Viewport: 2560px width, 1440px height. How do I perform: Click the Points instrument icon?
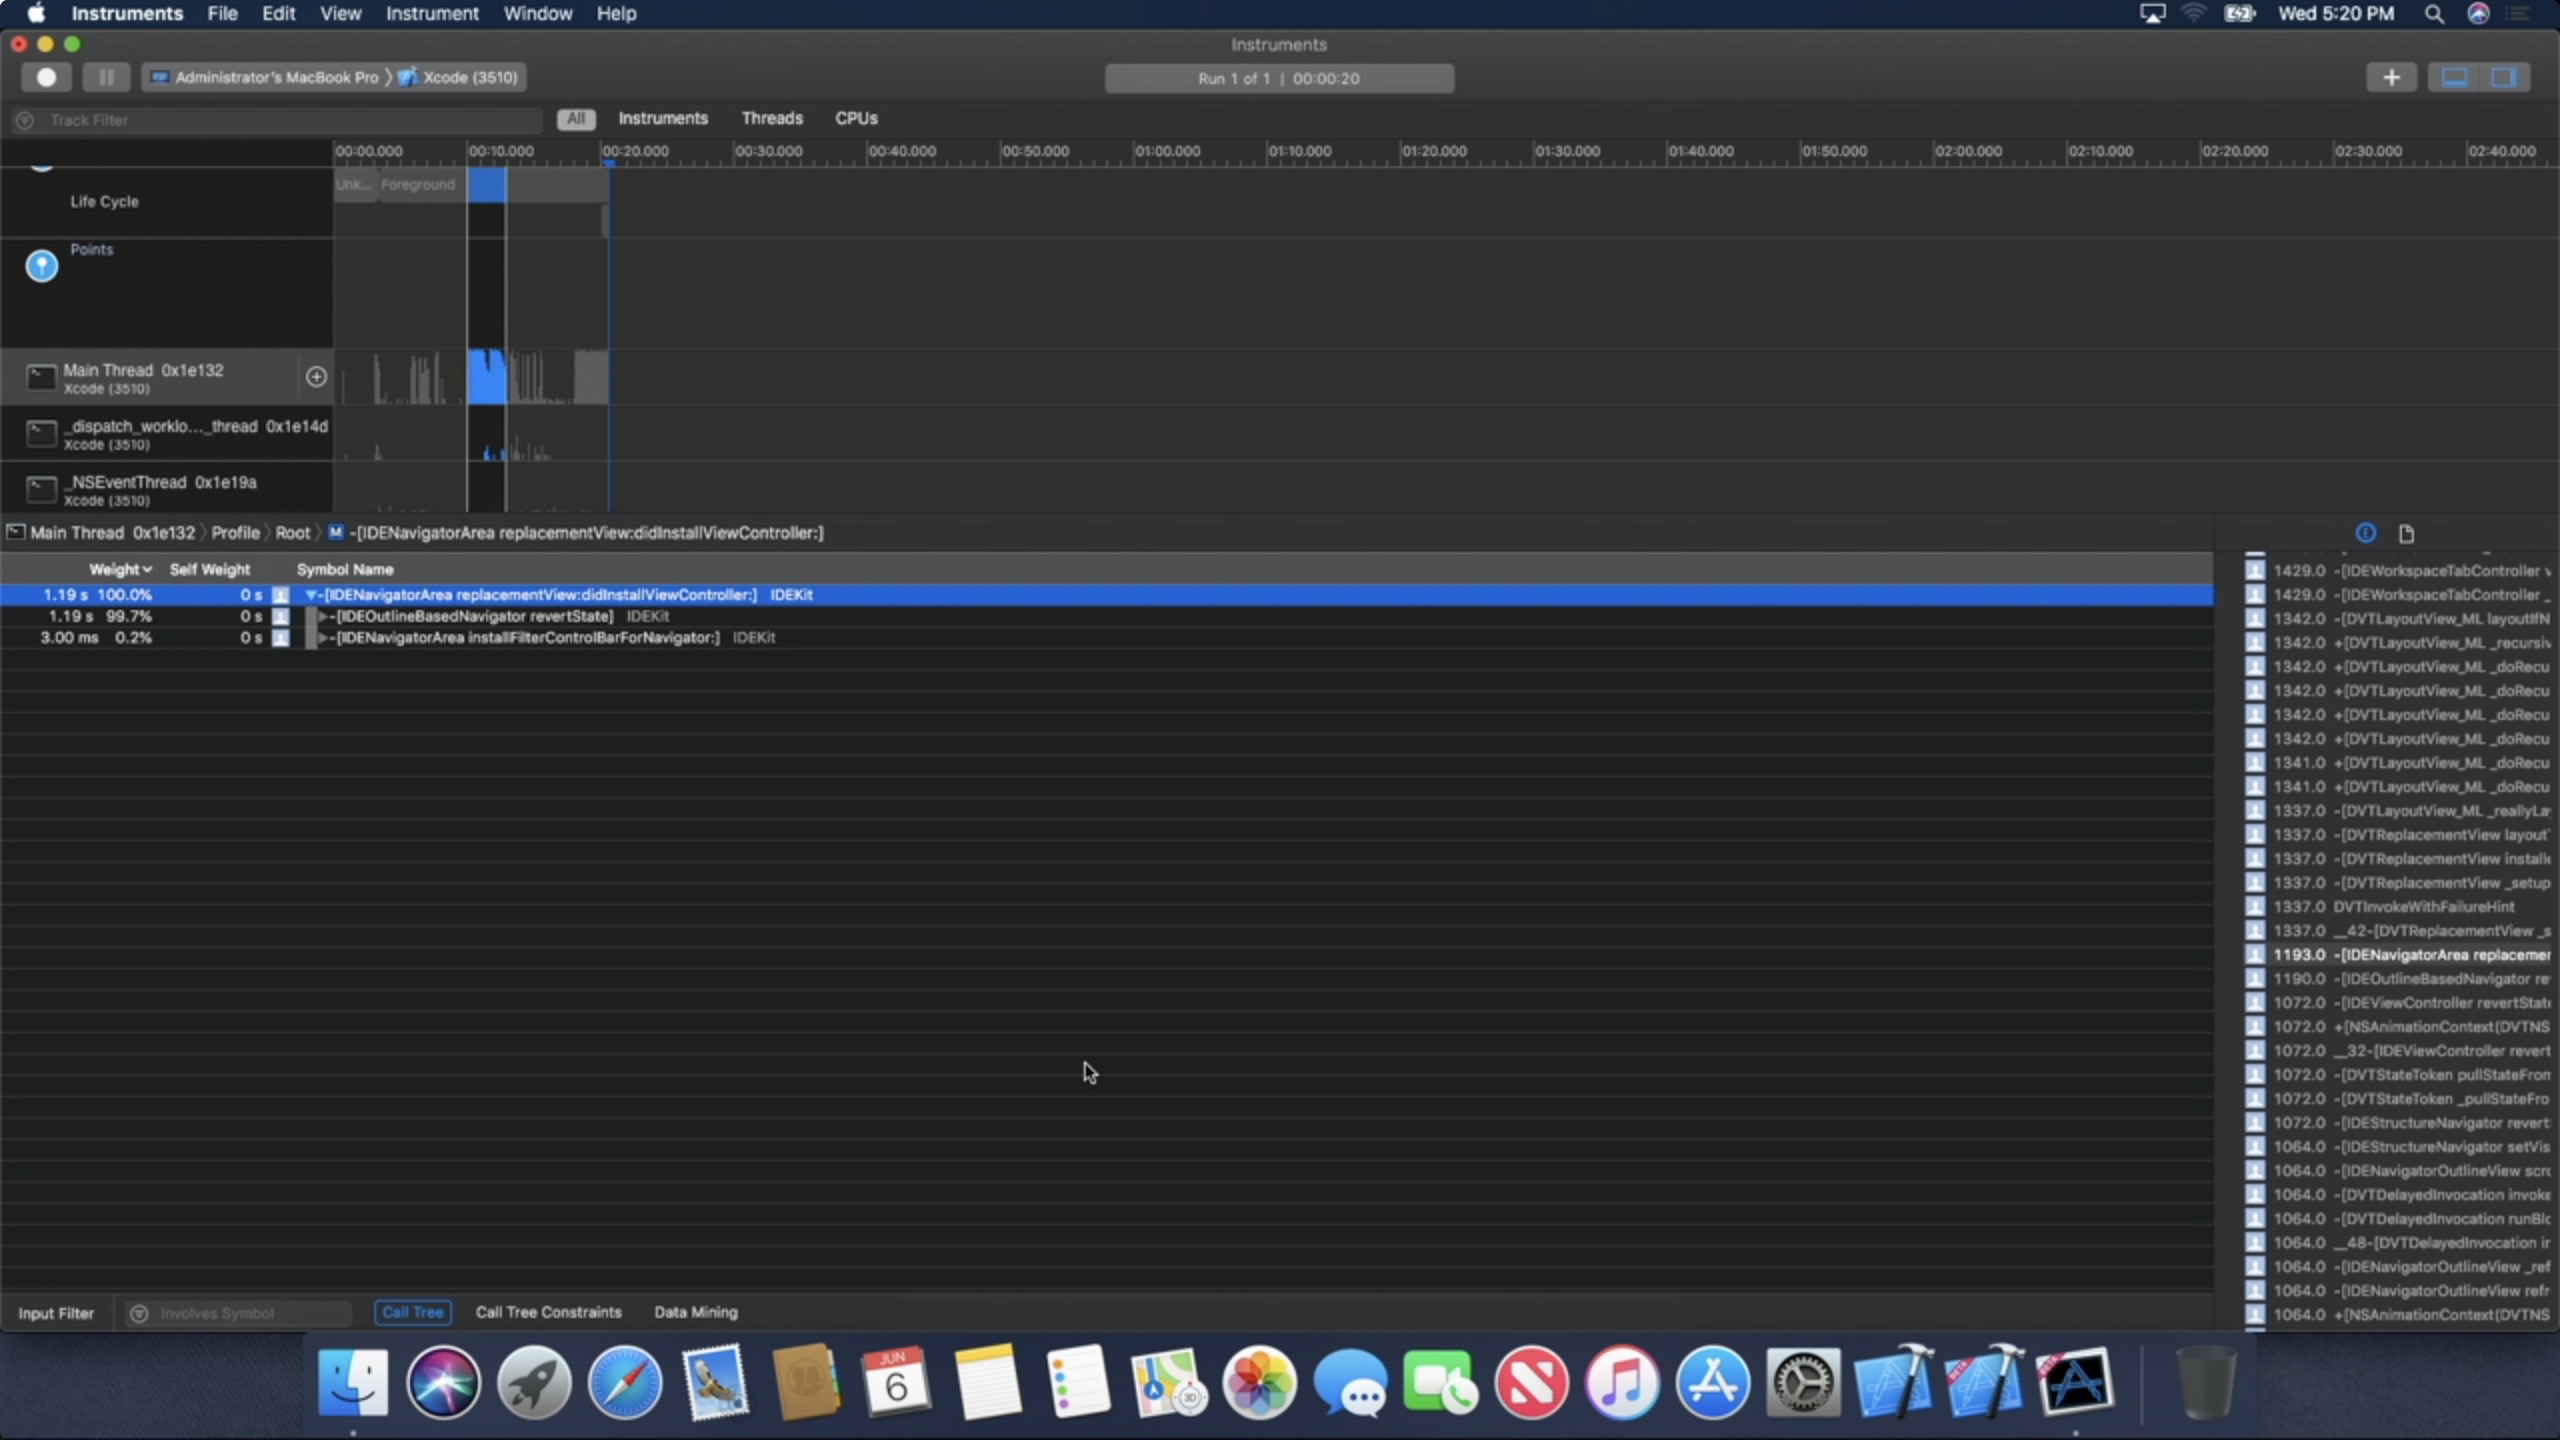pyautogui.click(x=41, y=265)
